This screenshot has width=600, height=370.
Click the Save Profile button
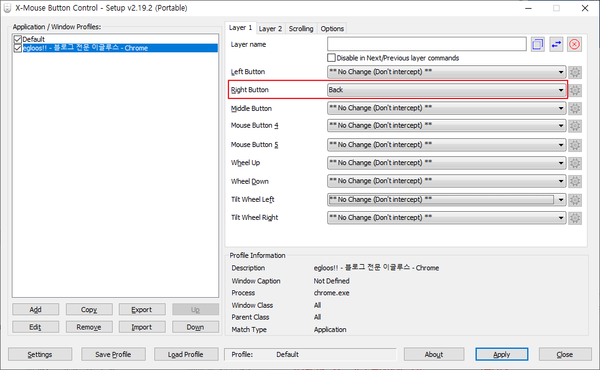pyautogui.click(x=113, y=355)
